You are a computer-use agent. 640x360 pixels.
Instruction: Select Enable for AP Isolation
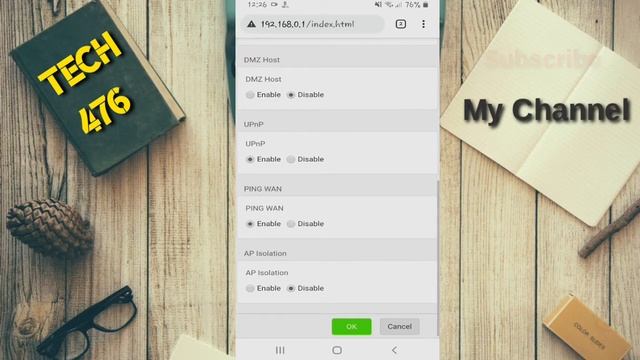point(250,288)
